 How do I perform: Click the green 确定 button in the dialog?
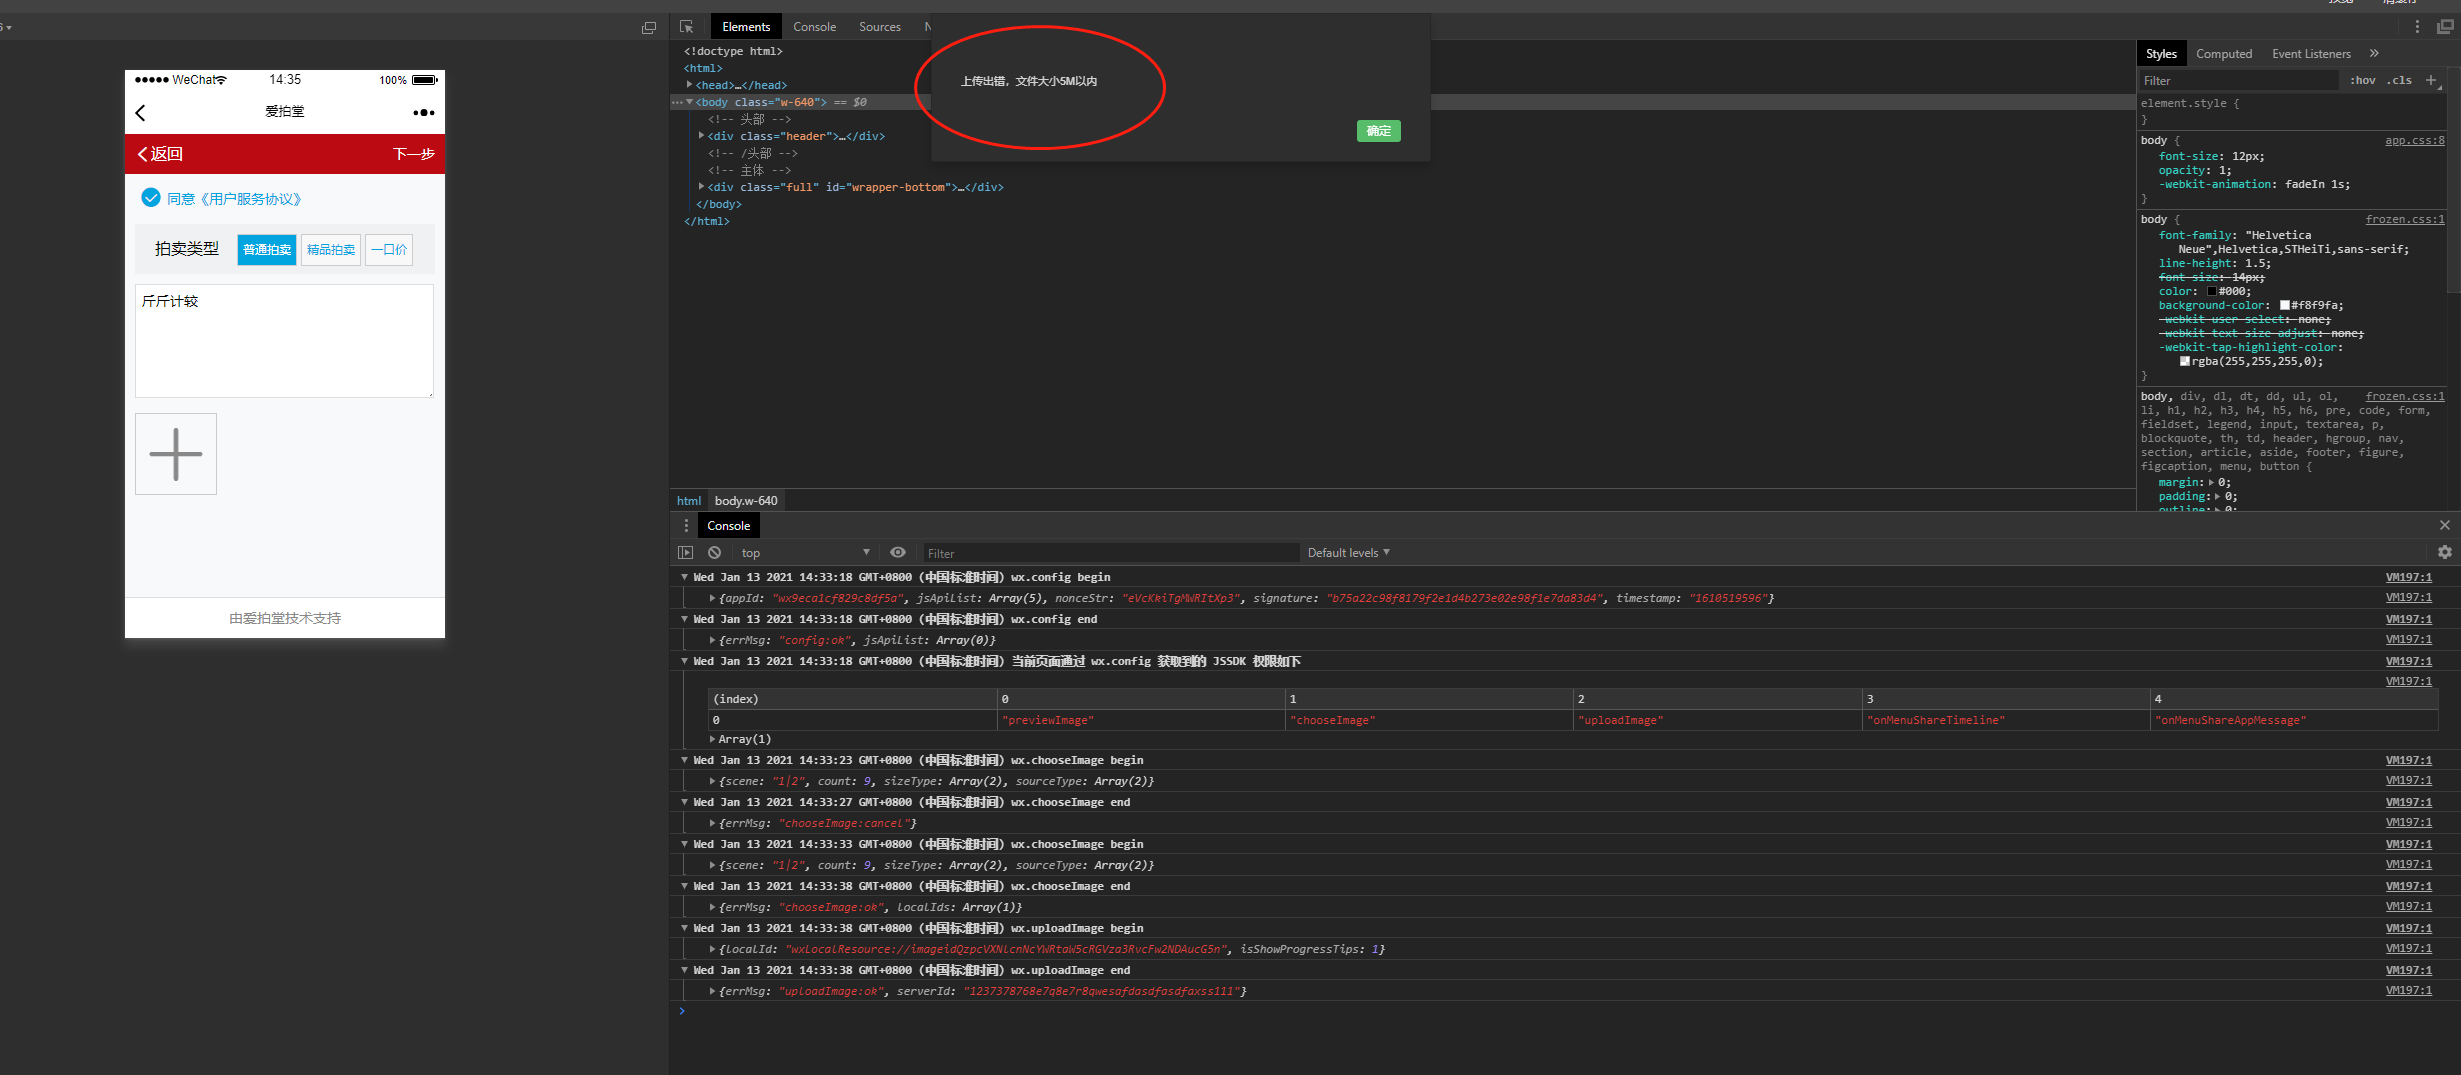coord(1379,130)
